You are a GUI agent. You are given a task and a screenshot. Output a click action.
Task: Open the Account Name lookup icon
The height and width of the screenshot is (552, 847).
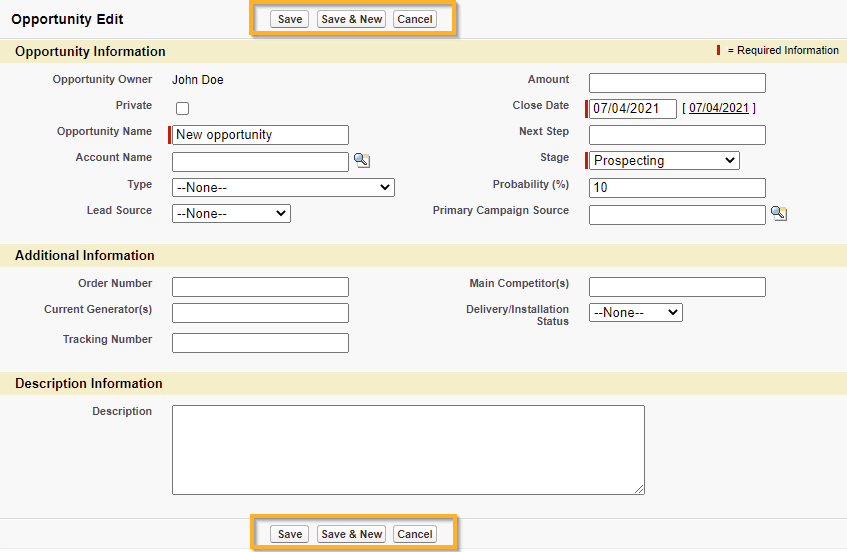tap(362, 161)
